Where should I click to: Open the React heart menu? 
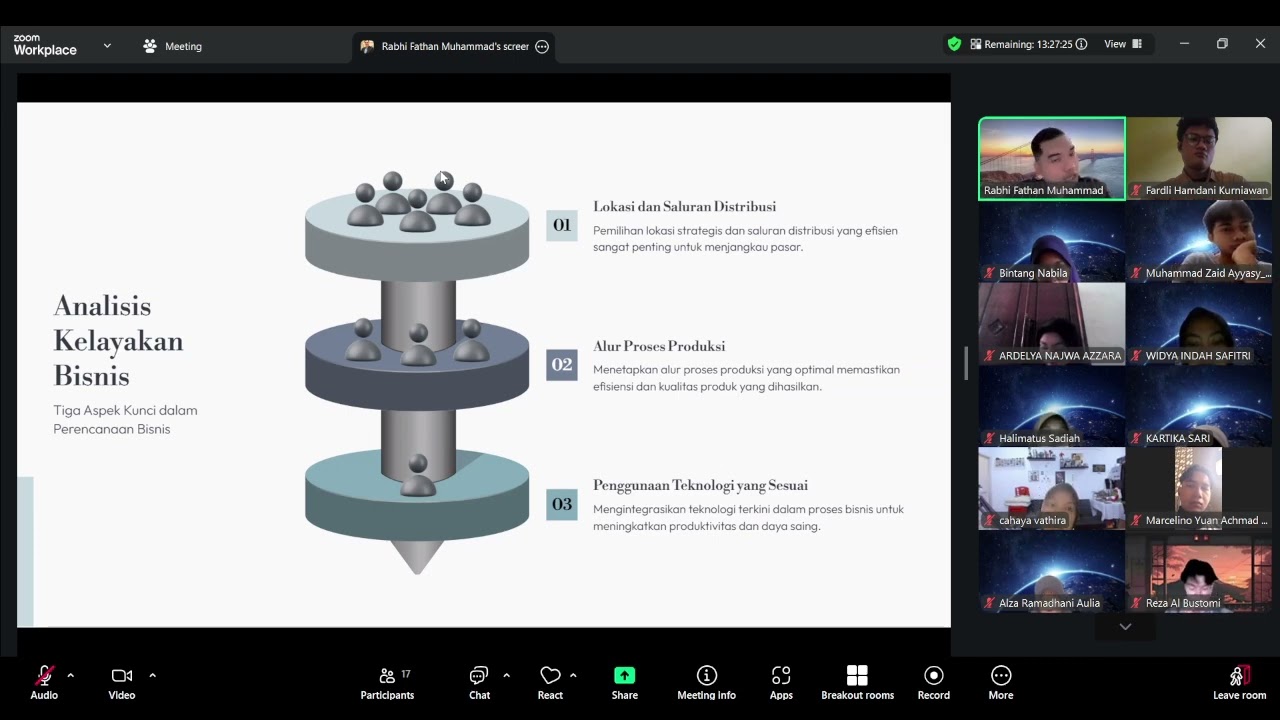(550, 683)
